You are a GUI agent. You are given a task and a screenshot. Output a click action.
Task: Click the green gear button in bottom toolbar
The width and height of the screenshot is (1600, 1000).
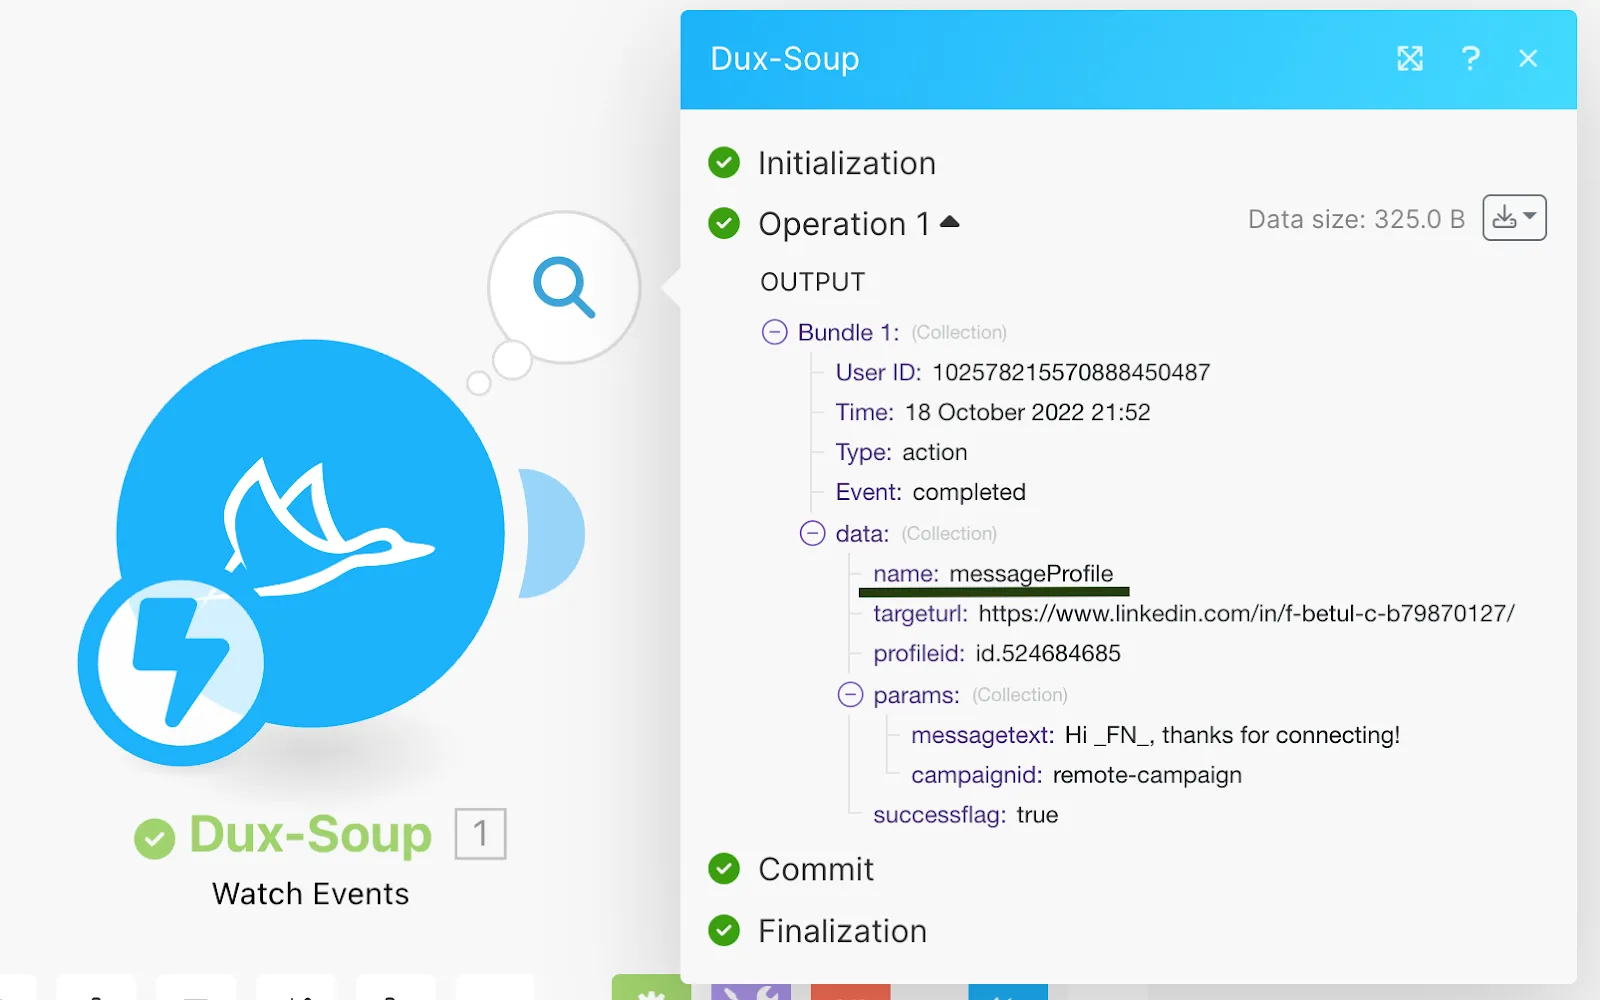[651, 987]
